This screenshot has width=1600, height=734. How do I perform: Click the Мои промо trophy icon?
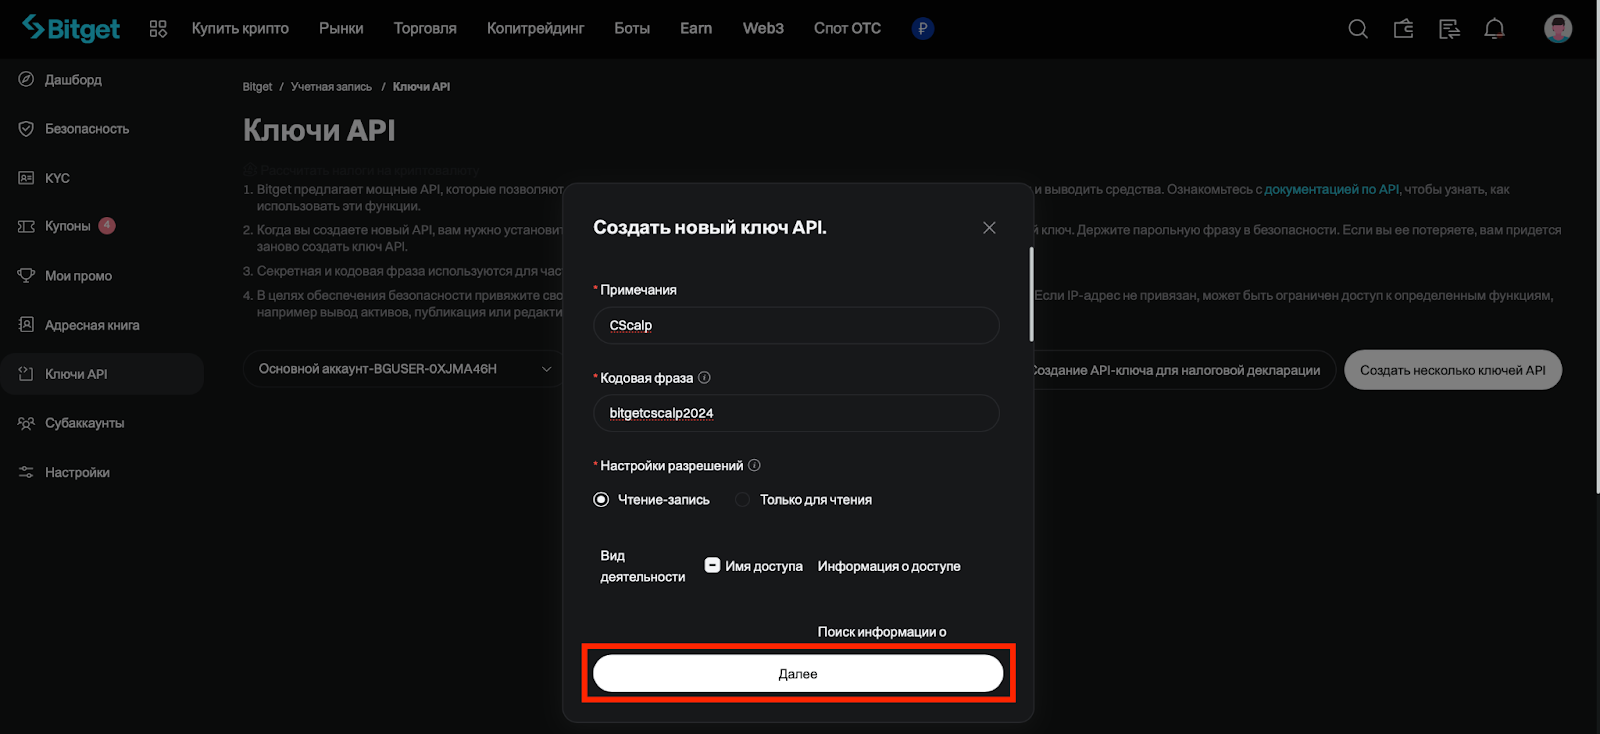tap(26, 275)
